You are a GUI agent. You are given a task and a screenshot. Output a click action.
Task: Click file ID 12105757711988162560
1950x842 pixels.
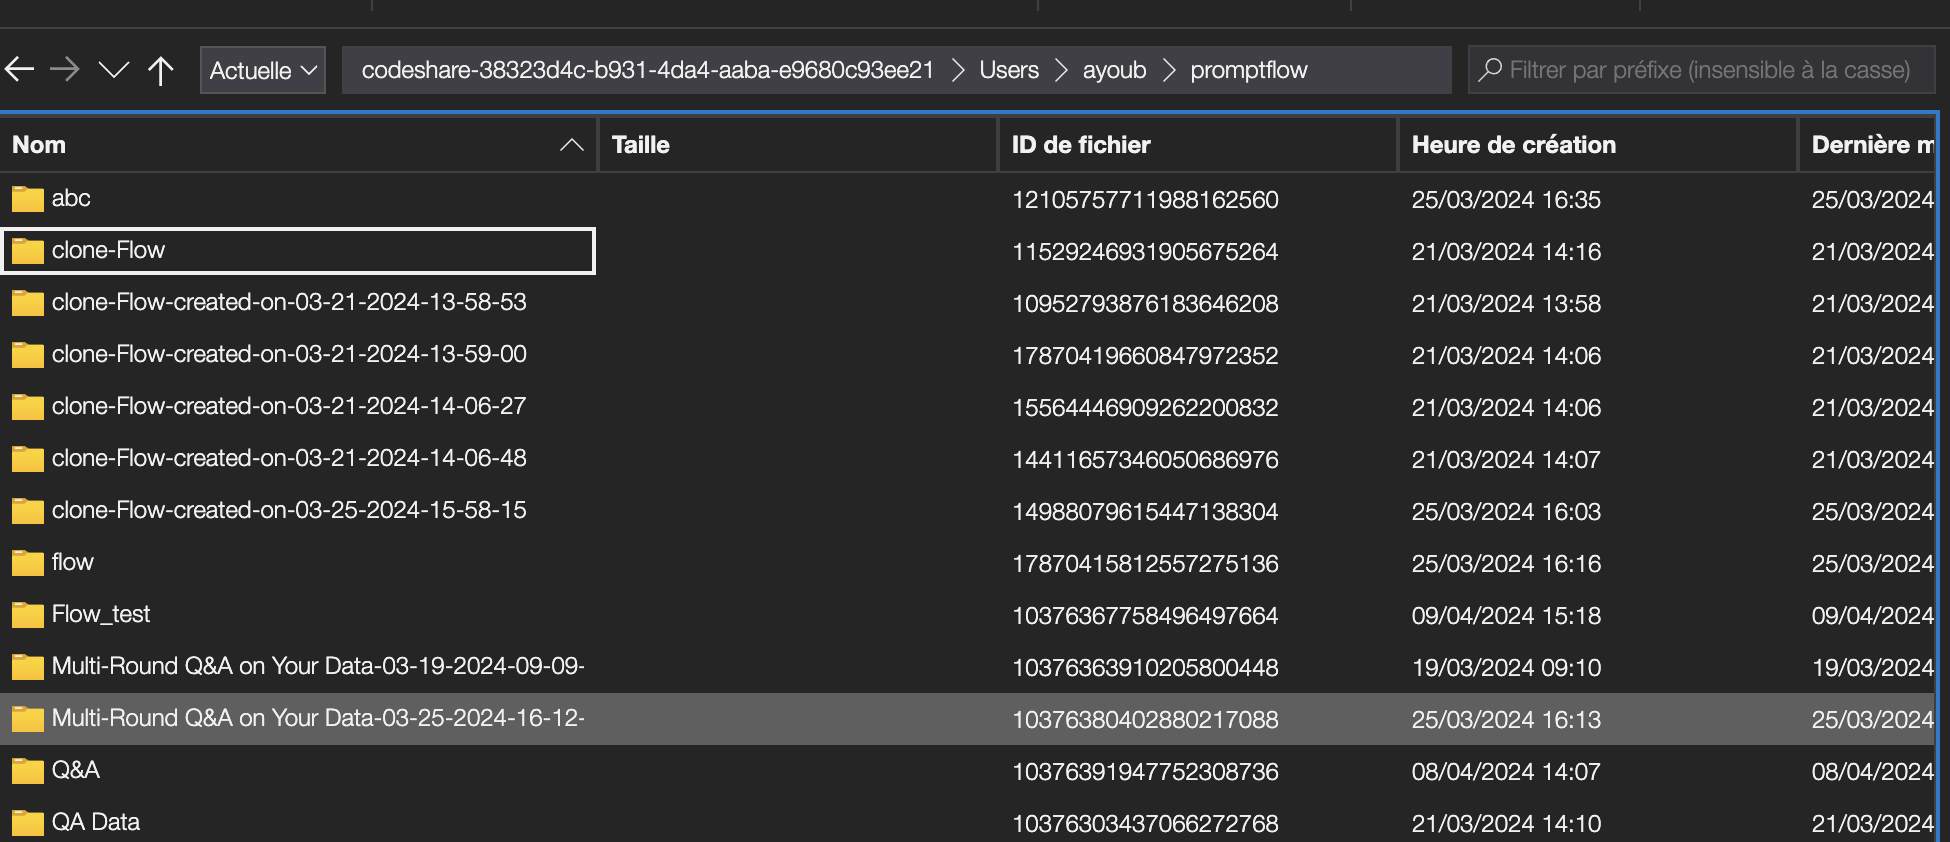[x=1145, y=200]
